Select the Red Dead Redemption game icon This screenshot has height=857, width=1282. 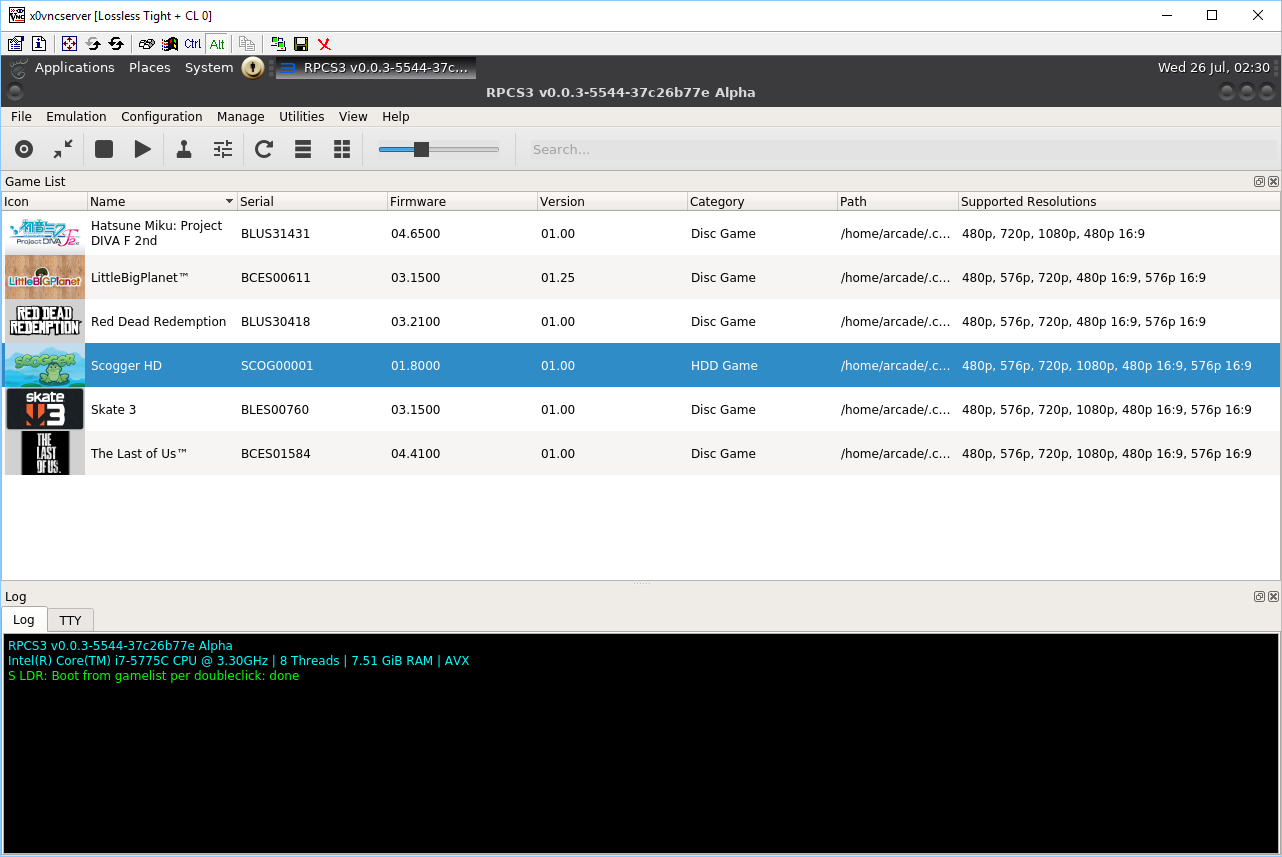[45, 321]
